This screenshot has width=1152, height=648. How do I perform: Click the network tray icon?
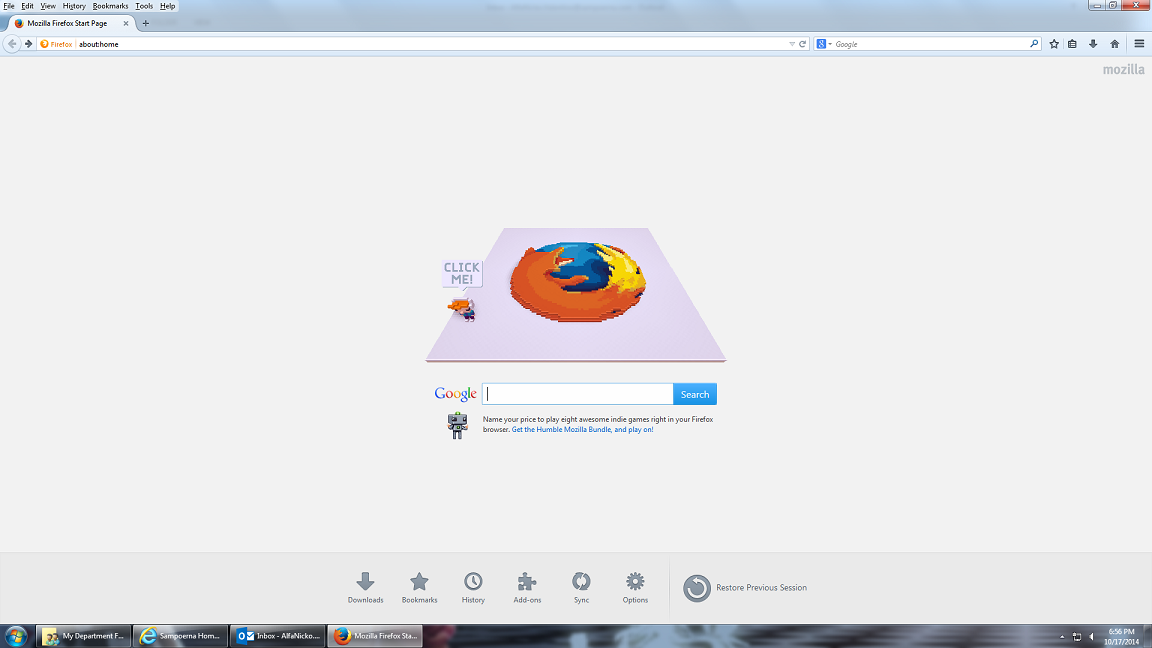pyautogui.click(x=1077, y=637)
